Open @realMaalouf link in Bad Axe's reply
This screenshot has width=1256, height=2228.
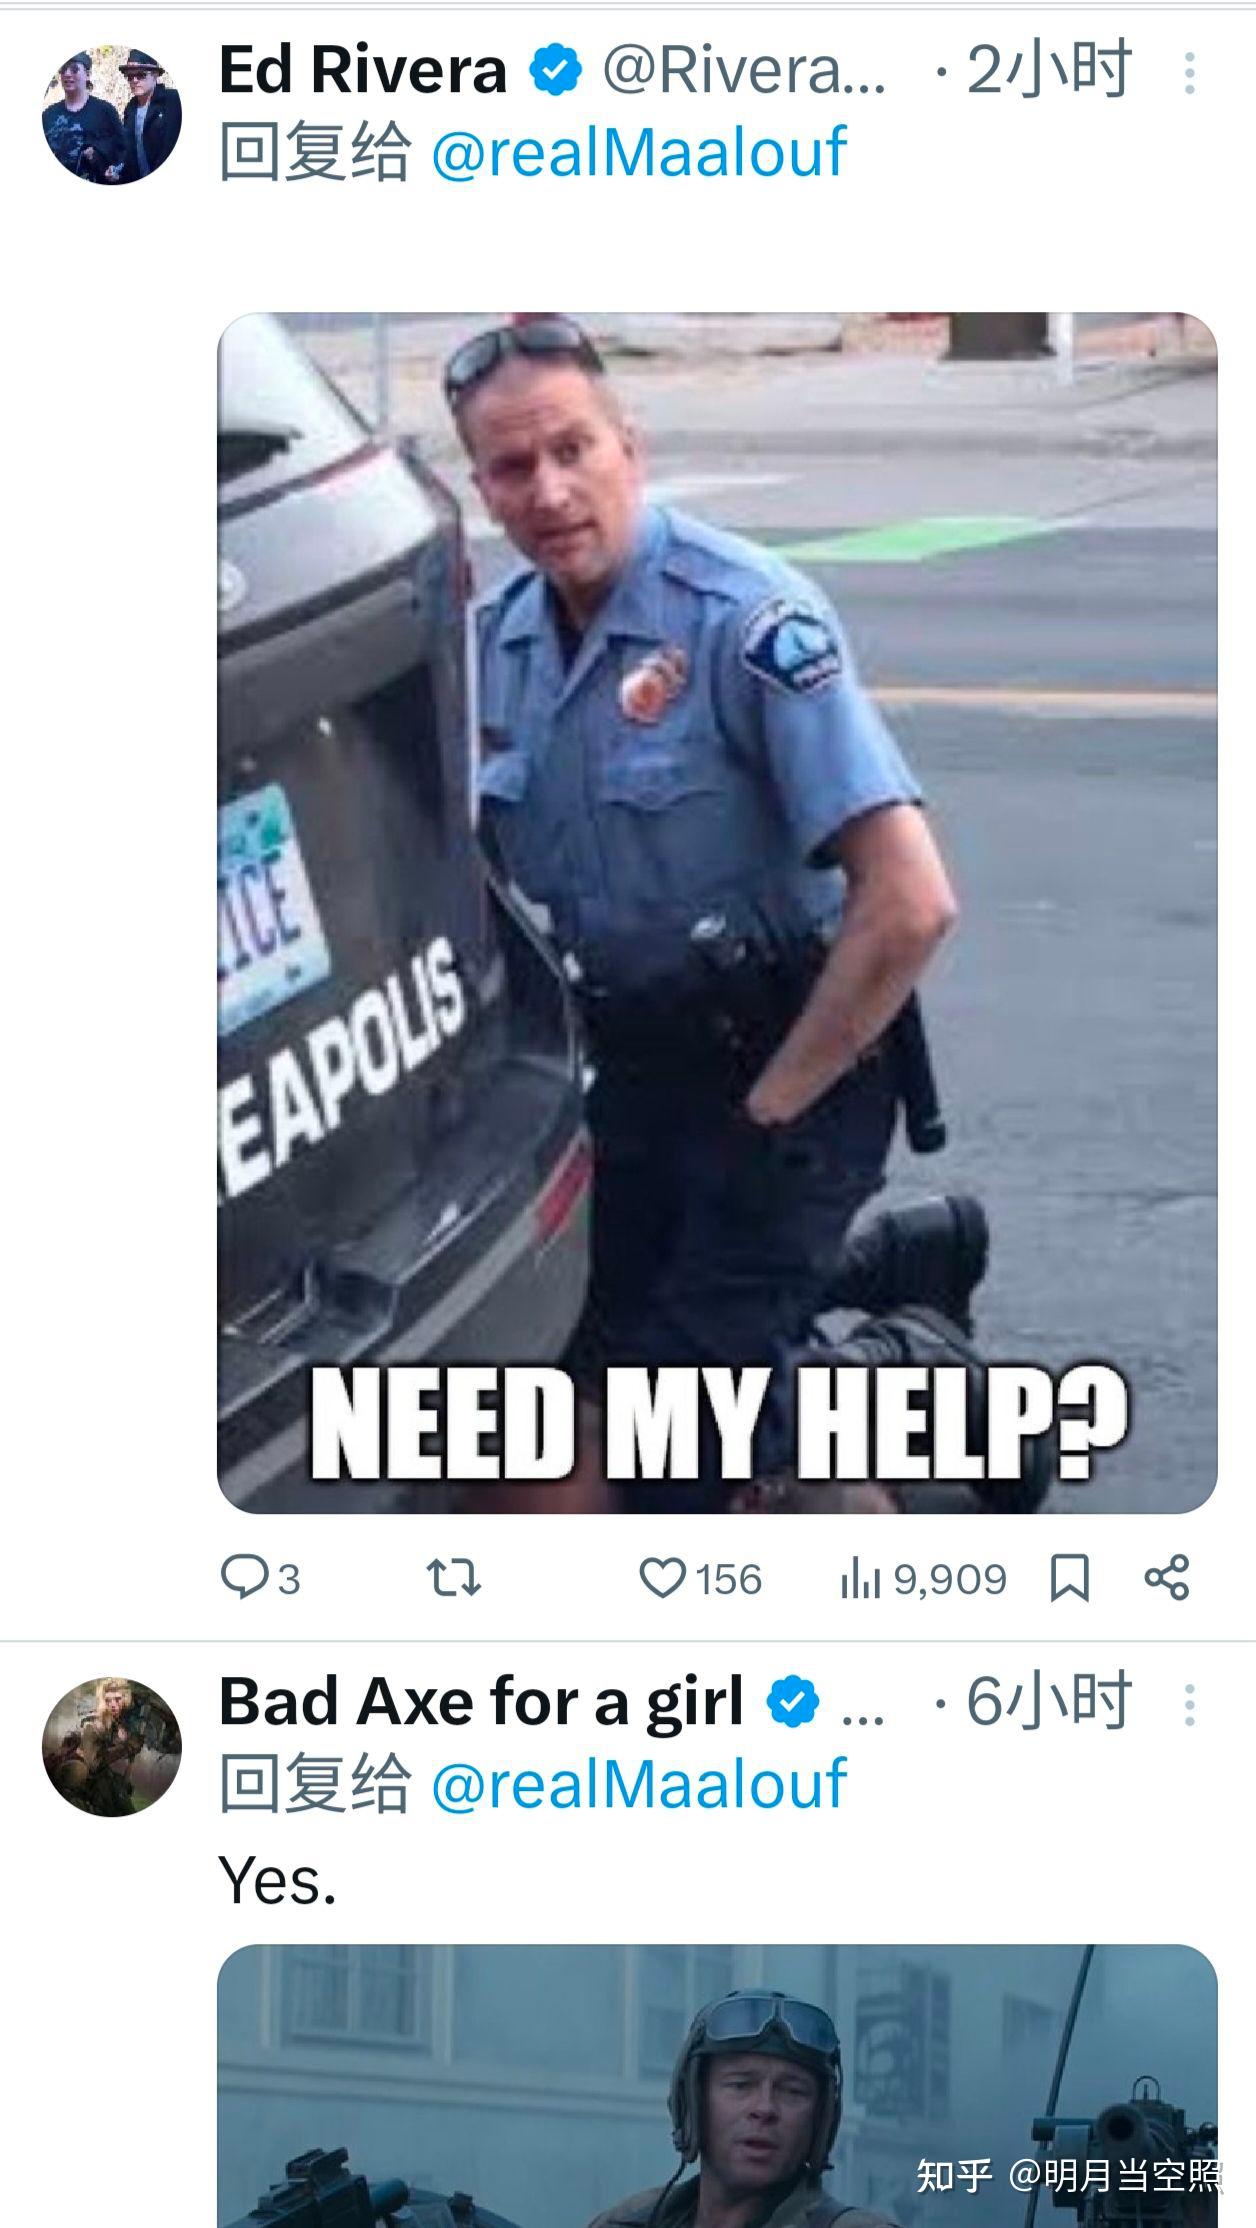[x=639, y=1785]
